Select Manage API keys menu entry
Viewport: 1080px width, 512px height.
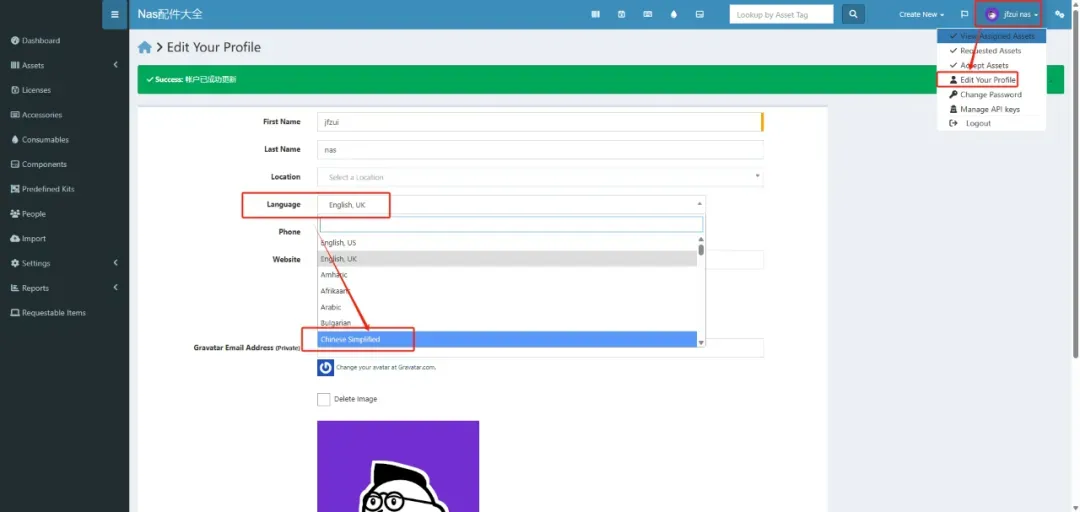(991, 109)
